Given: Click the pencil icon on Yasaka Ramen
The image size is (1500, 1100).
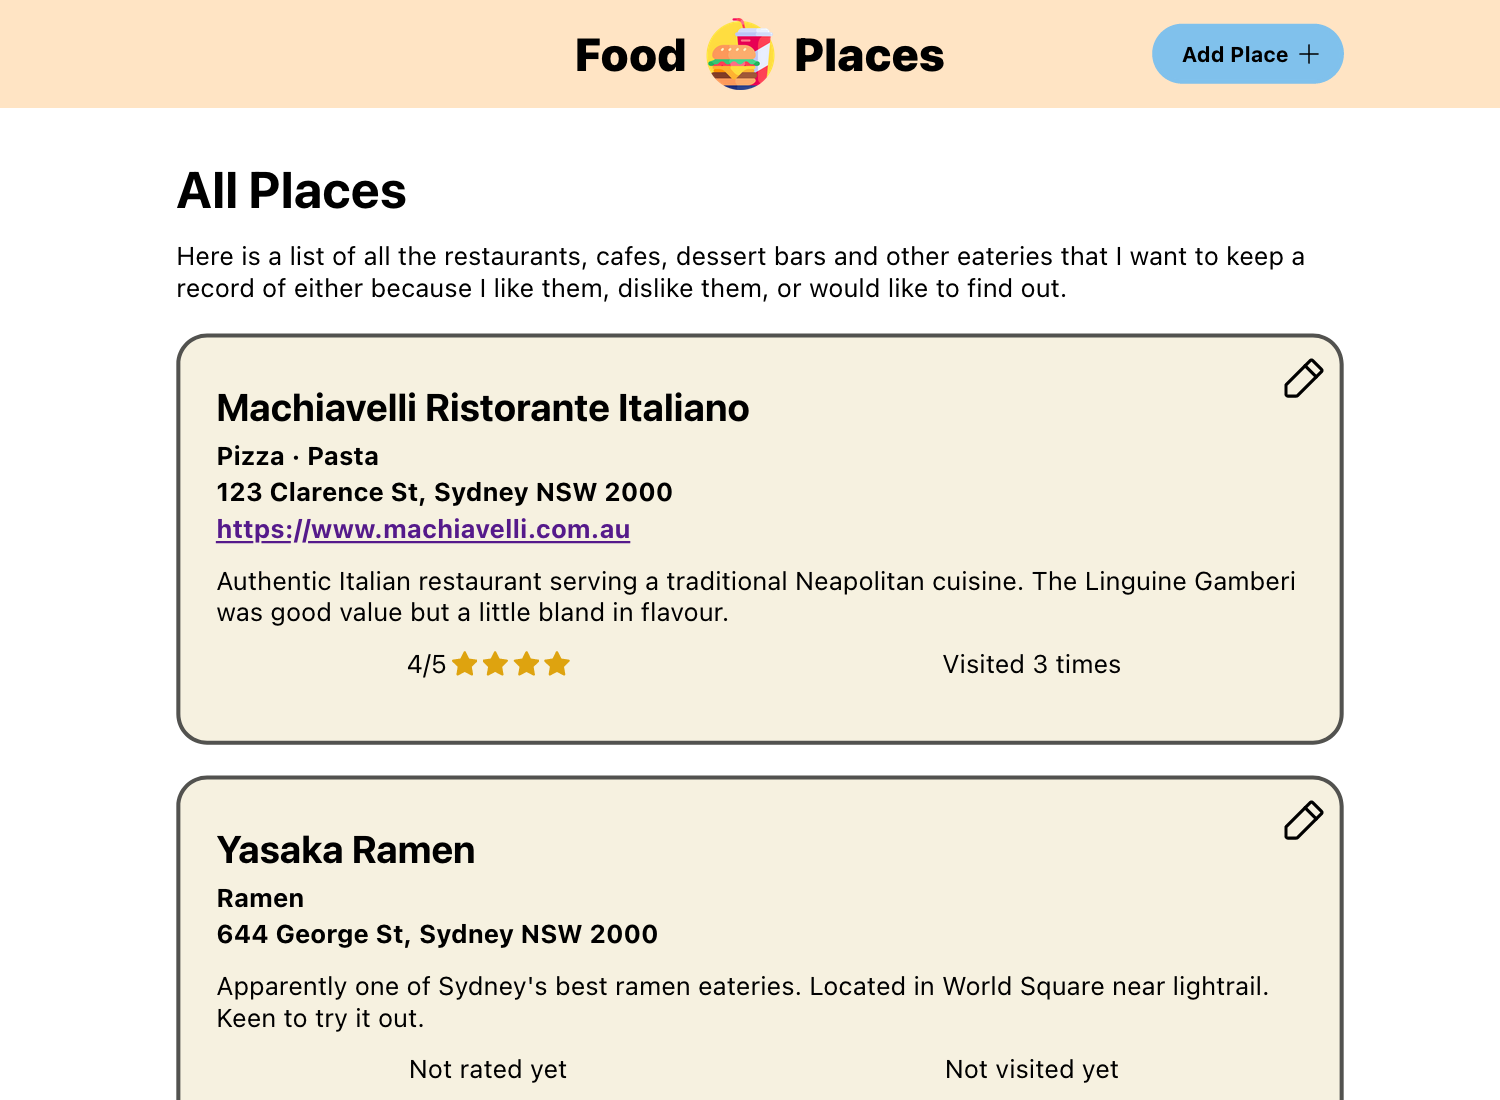Looking at the screenshot, I should 1303,821.
